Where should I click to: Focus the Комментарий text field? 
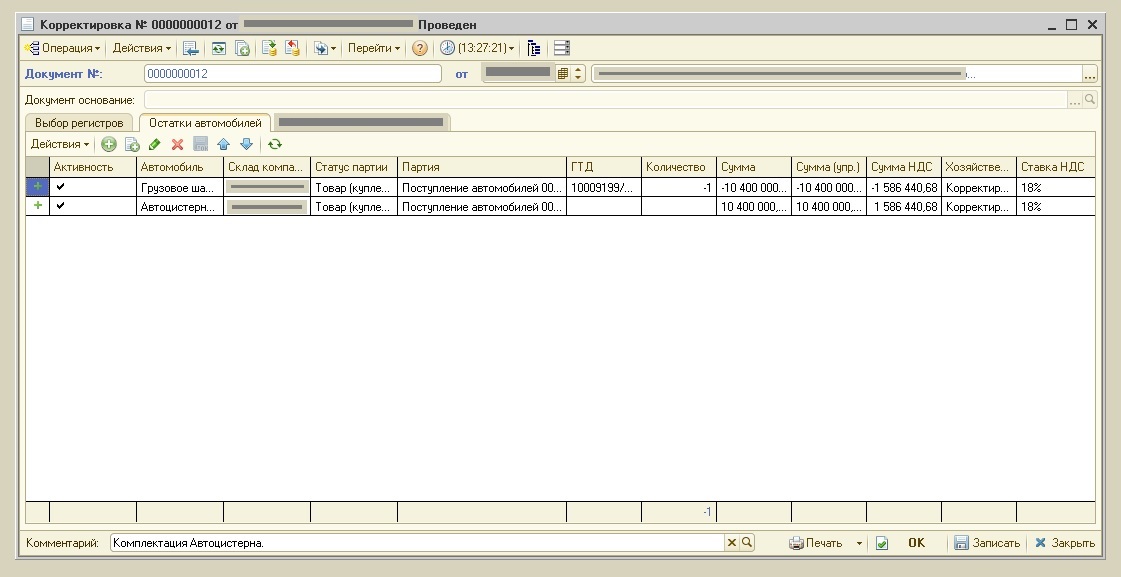pos(418,543)
